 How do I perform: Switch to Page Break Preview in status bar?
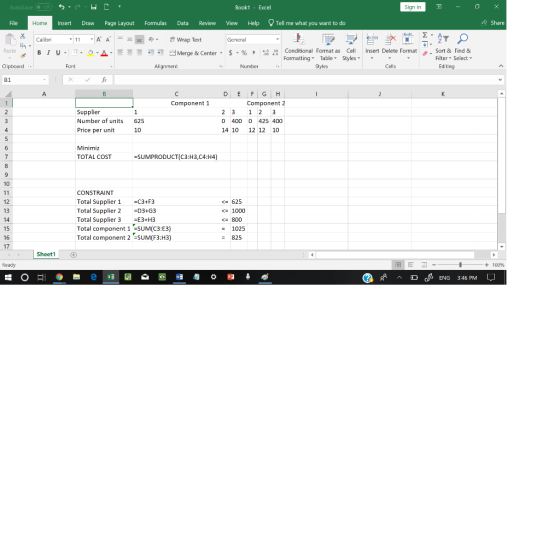[x=424, y=265]
